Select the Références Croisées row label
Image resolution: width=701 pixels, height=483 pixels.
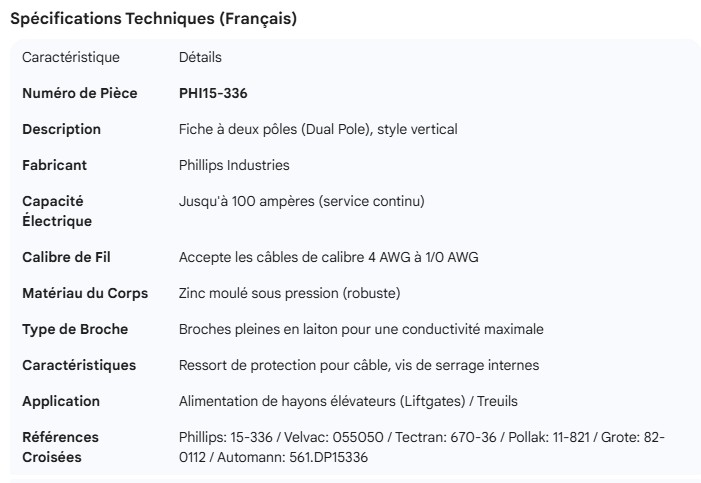click(60, 447)
